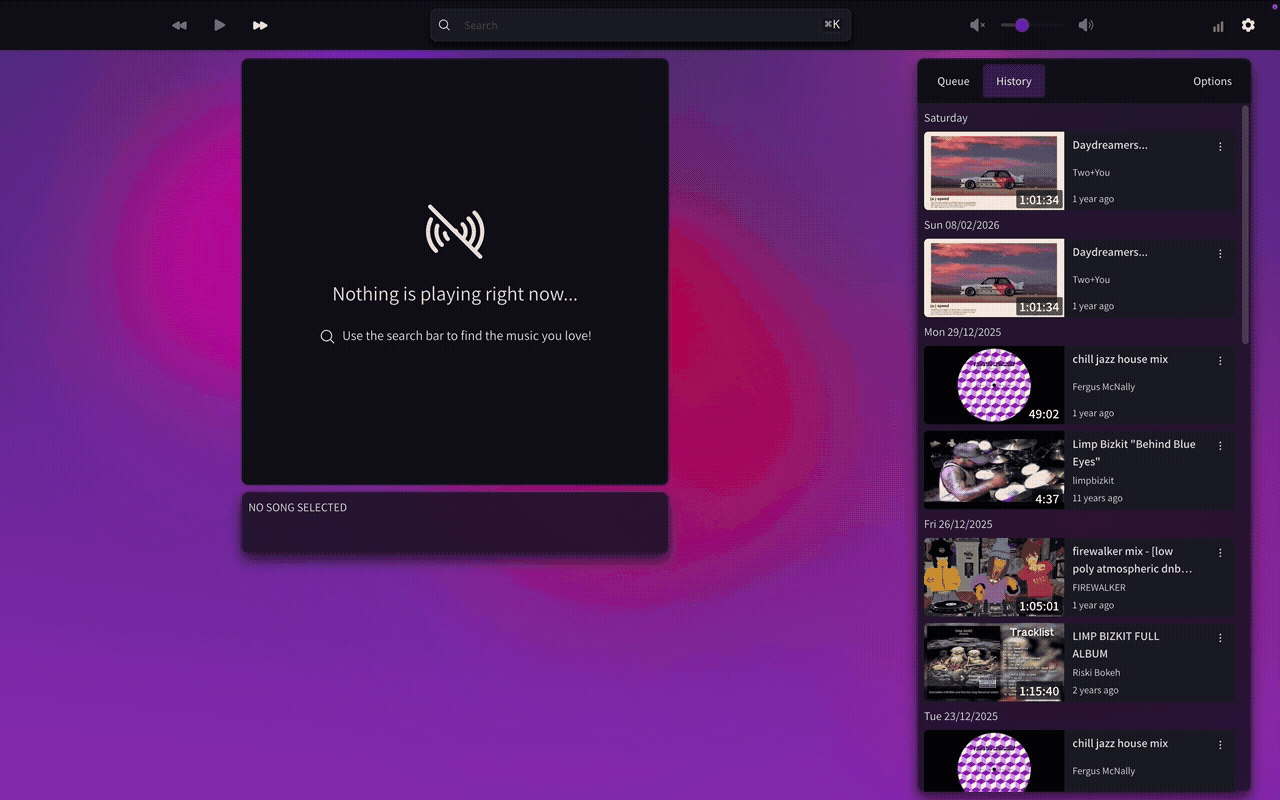The image size is (1280, 800).
Task: Open the three-dot menu for chill jazz house mix
Action: click(x=1220, y=360)
